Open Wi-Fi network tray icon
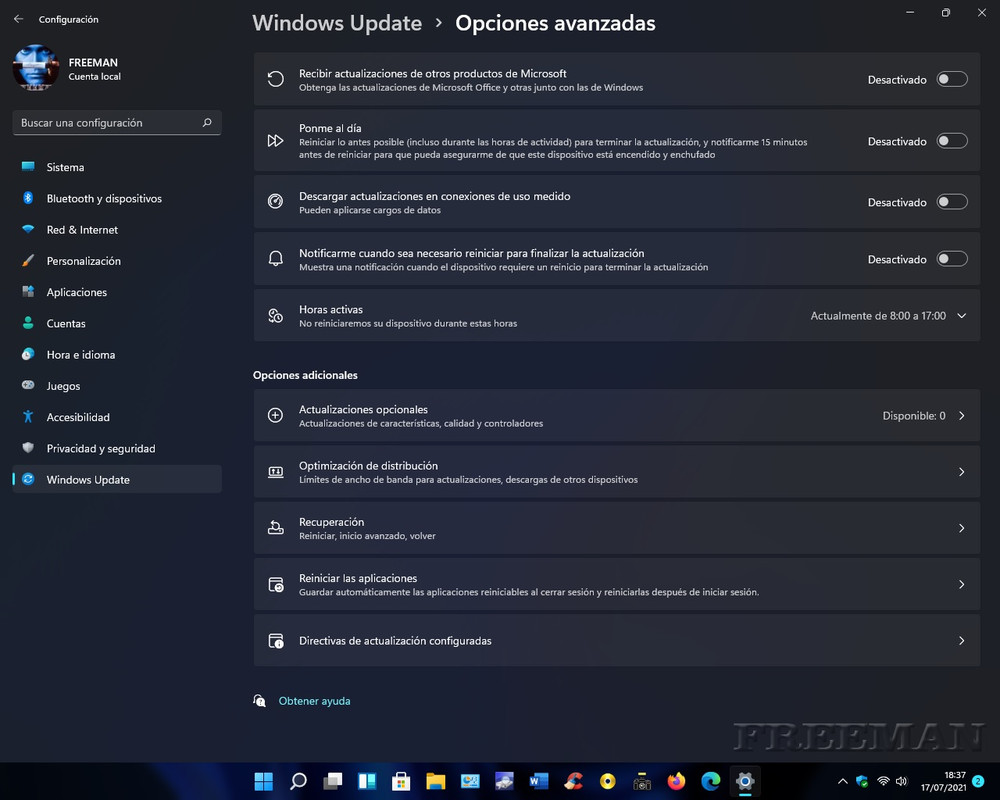Screen dimensions: 1000x800 click(x=883, y=781)
